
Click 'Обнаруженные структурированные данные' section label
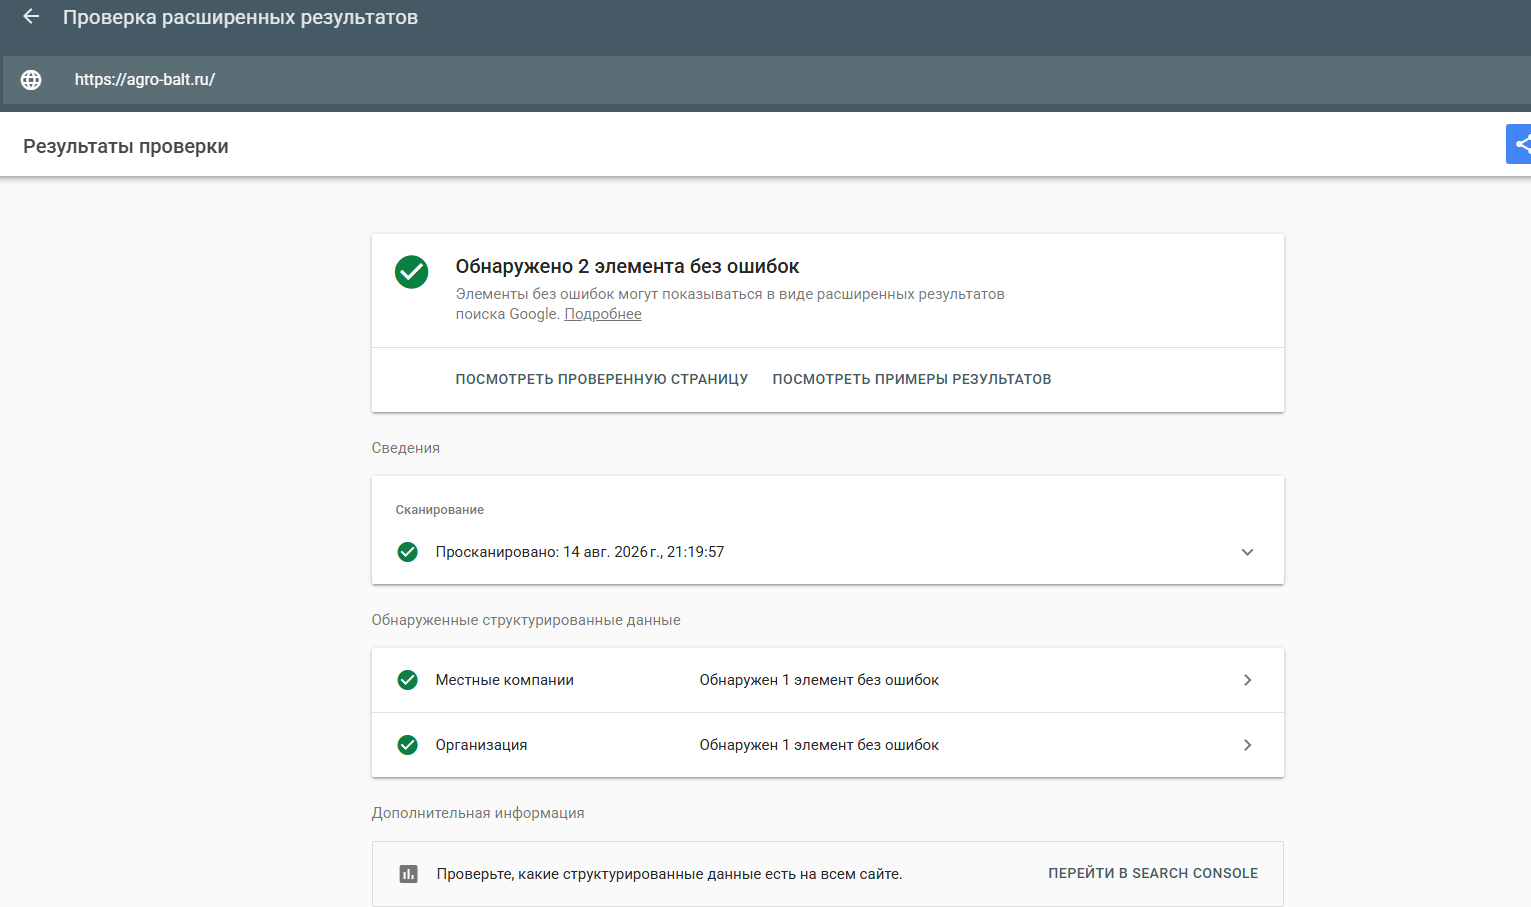(x=526, y=620)
